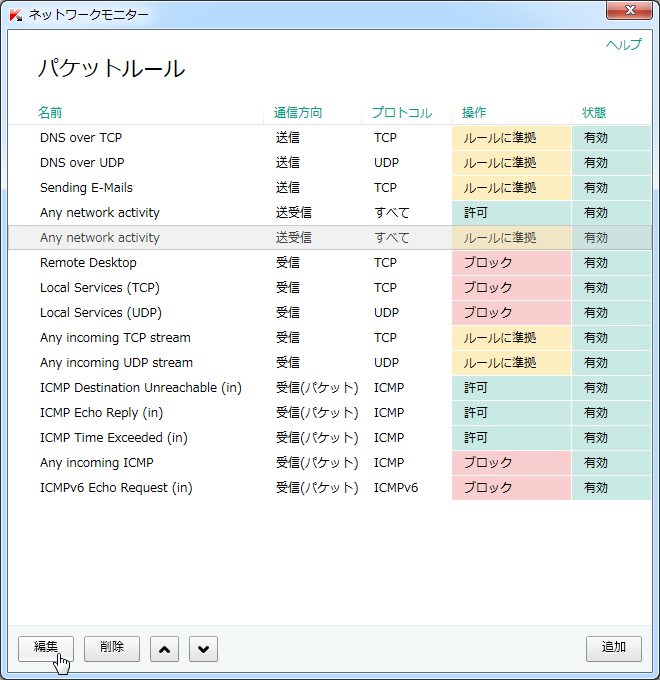Toggle status of Local Services (UDP) rule

tap(610, 313)
